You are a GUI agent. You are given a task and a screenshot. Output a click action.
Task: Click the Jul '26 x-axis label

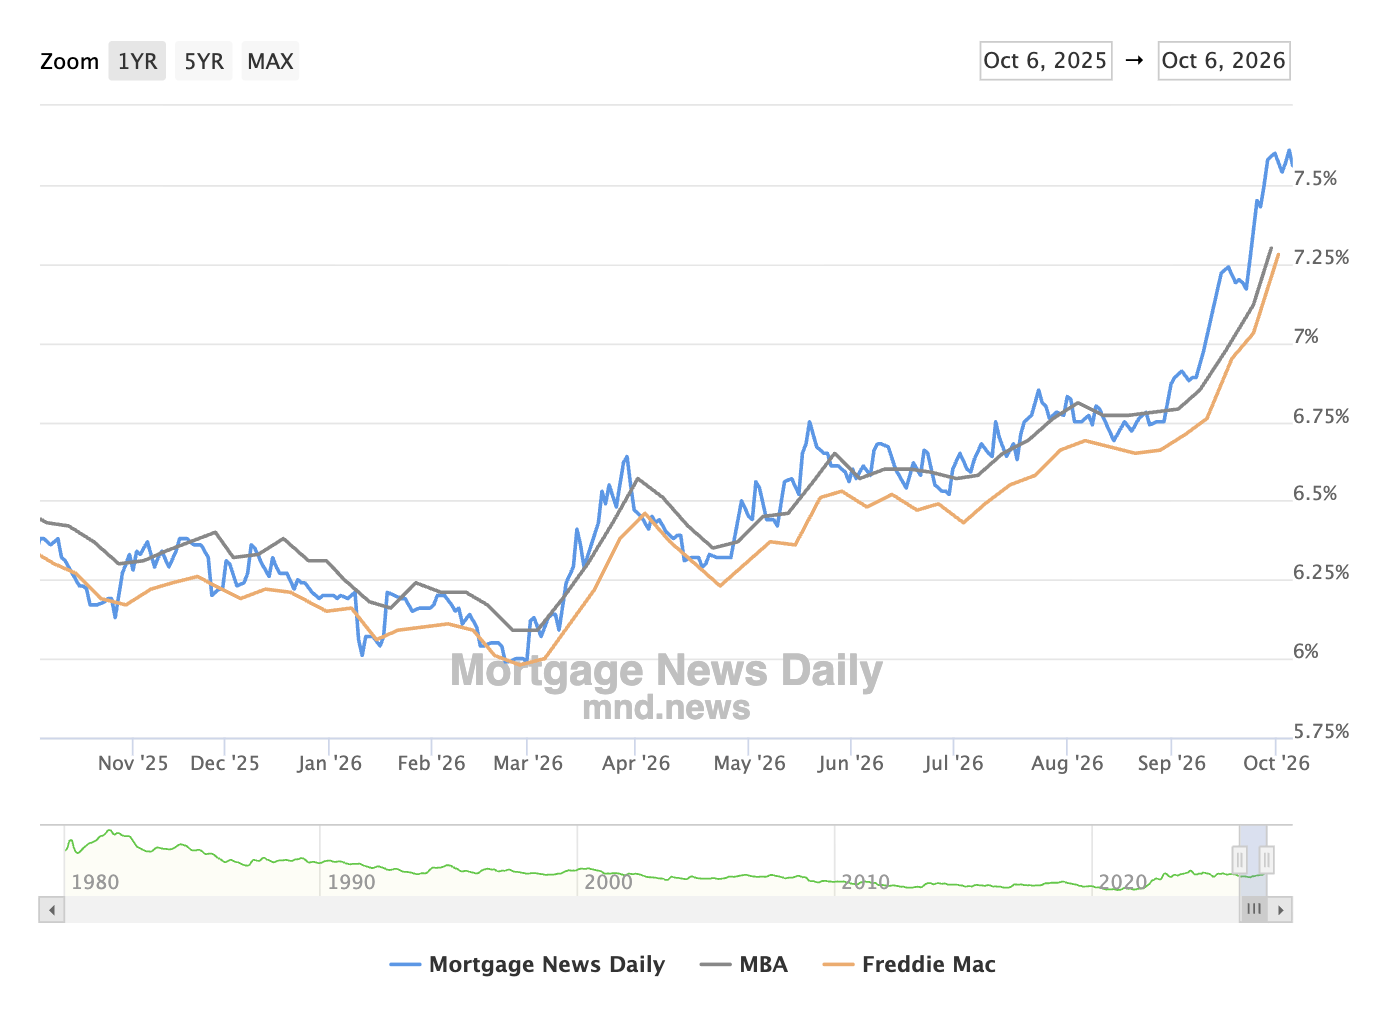pos(954,763)
